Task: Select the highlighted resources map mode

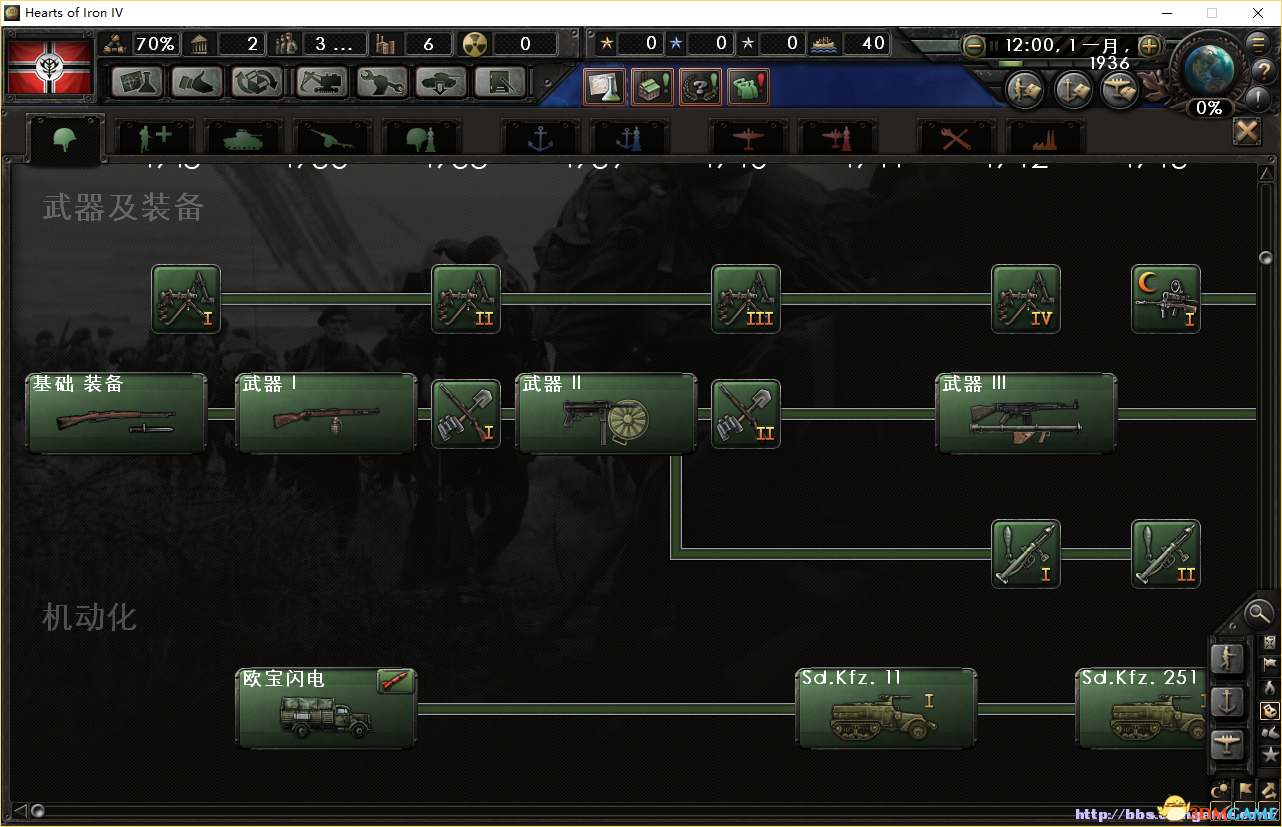Action: (x=1270, y=711)
